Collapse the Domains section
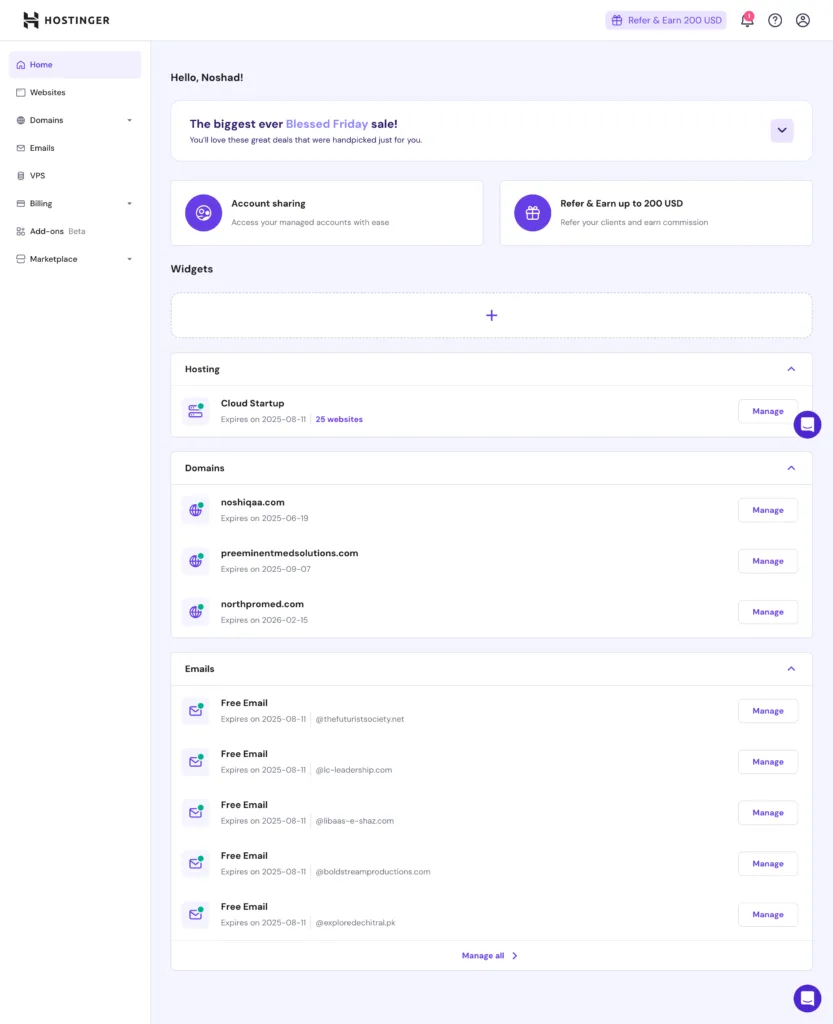833x1024 pixels. tap(791, 468)
